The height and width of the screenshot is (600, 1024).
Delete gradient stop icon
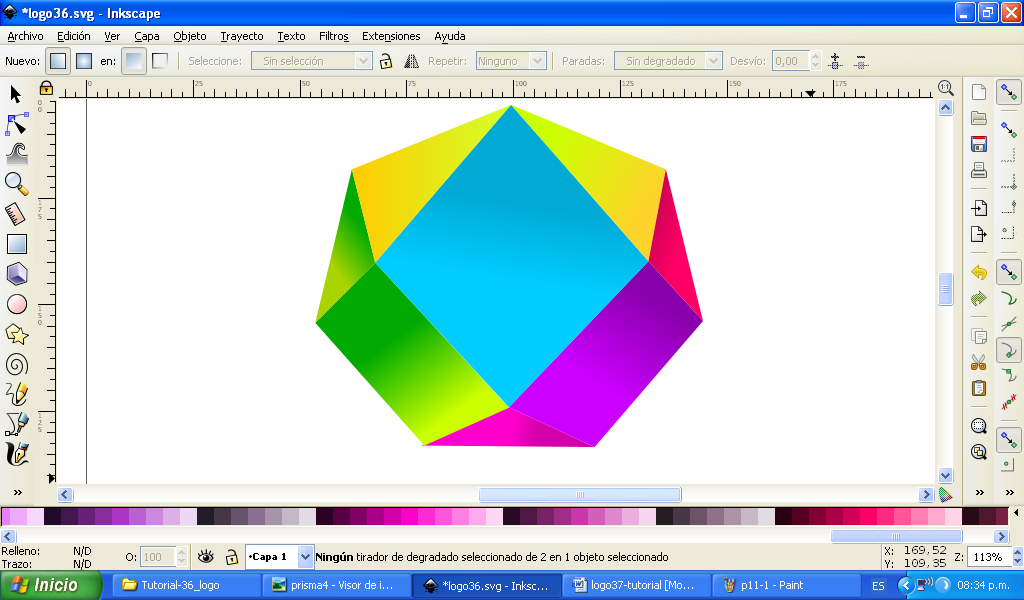click(861, 61)
